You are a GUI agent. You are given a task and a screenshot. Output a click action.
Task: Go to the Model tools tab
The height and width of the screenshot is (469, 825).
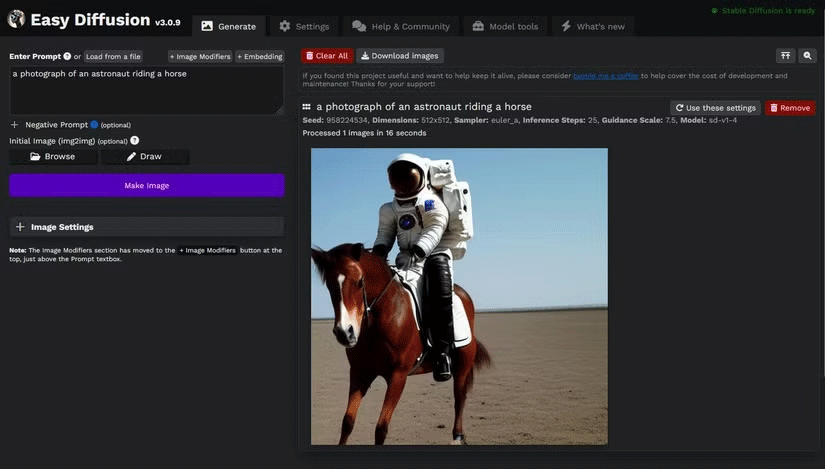coord(506,26)
